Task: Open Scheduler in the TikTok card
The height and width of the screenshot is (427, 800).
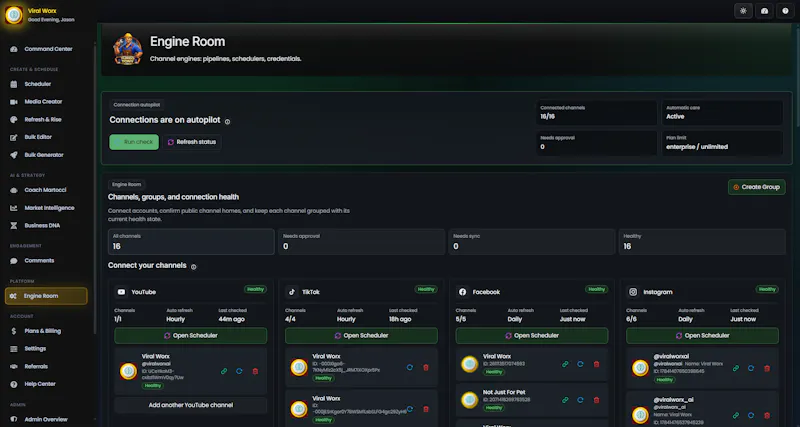Action: click(361, 336)
